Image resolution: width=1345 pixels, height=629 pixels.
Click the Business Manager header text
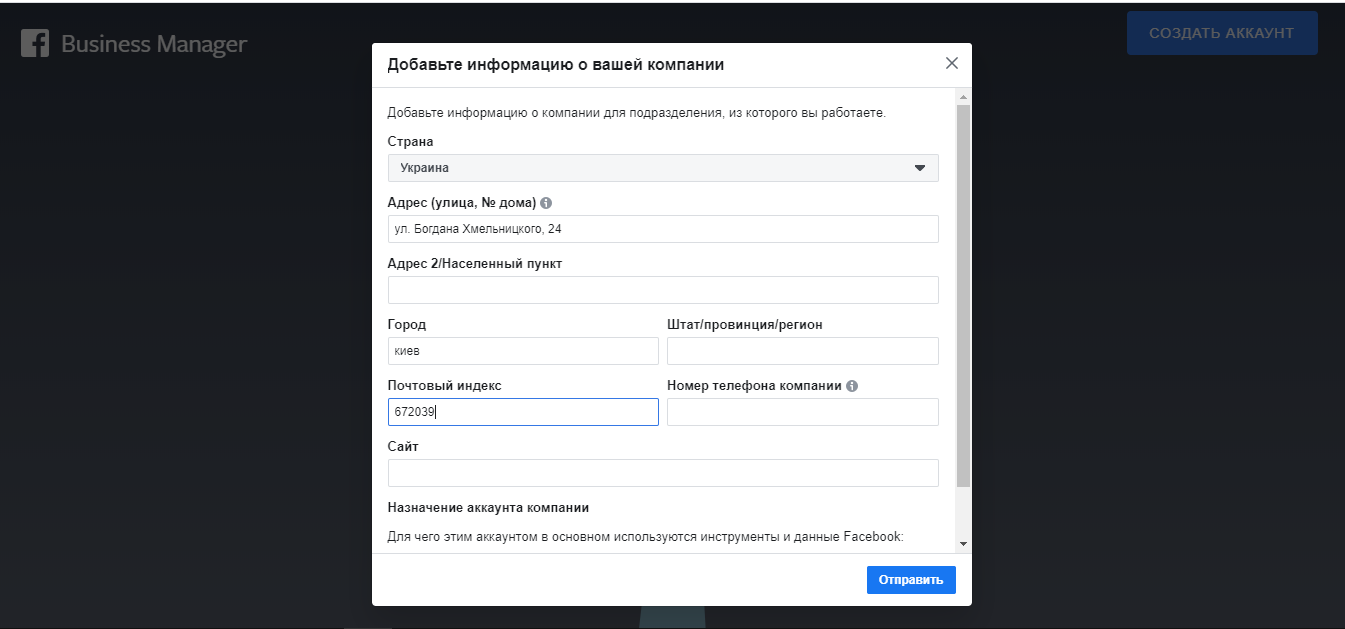coord(154,44)
